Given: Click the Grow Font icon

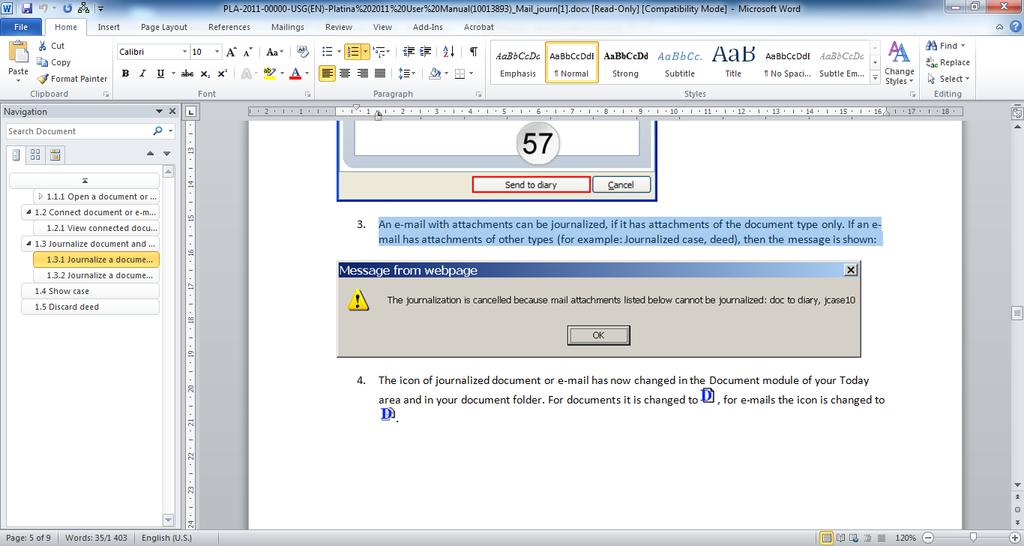Looking at the screenshot, I should 231,52.
